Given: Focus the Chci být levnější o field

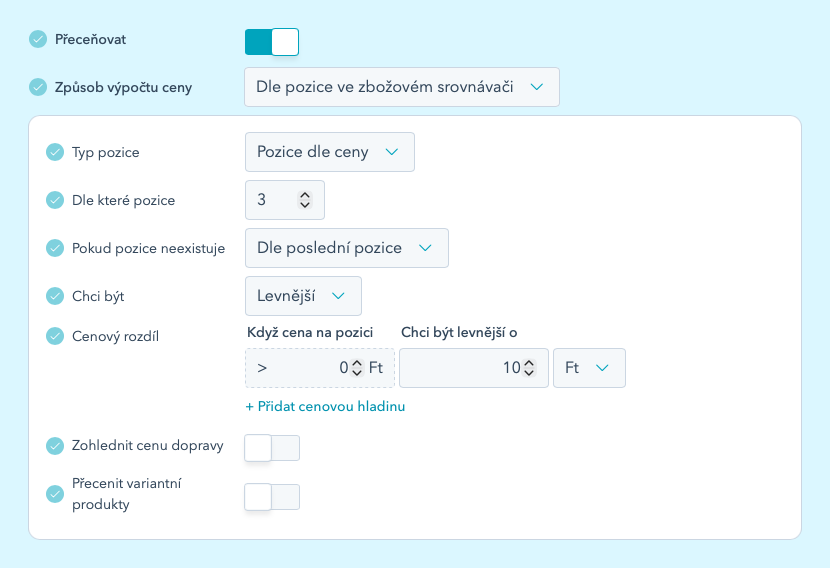Looking at the screenshot, I should [474, 368].
